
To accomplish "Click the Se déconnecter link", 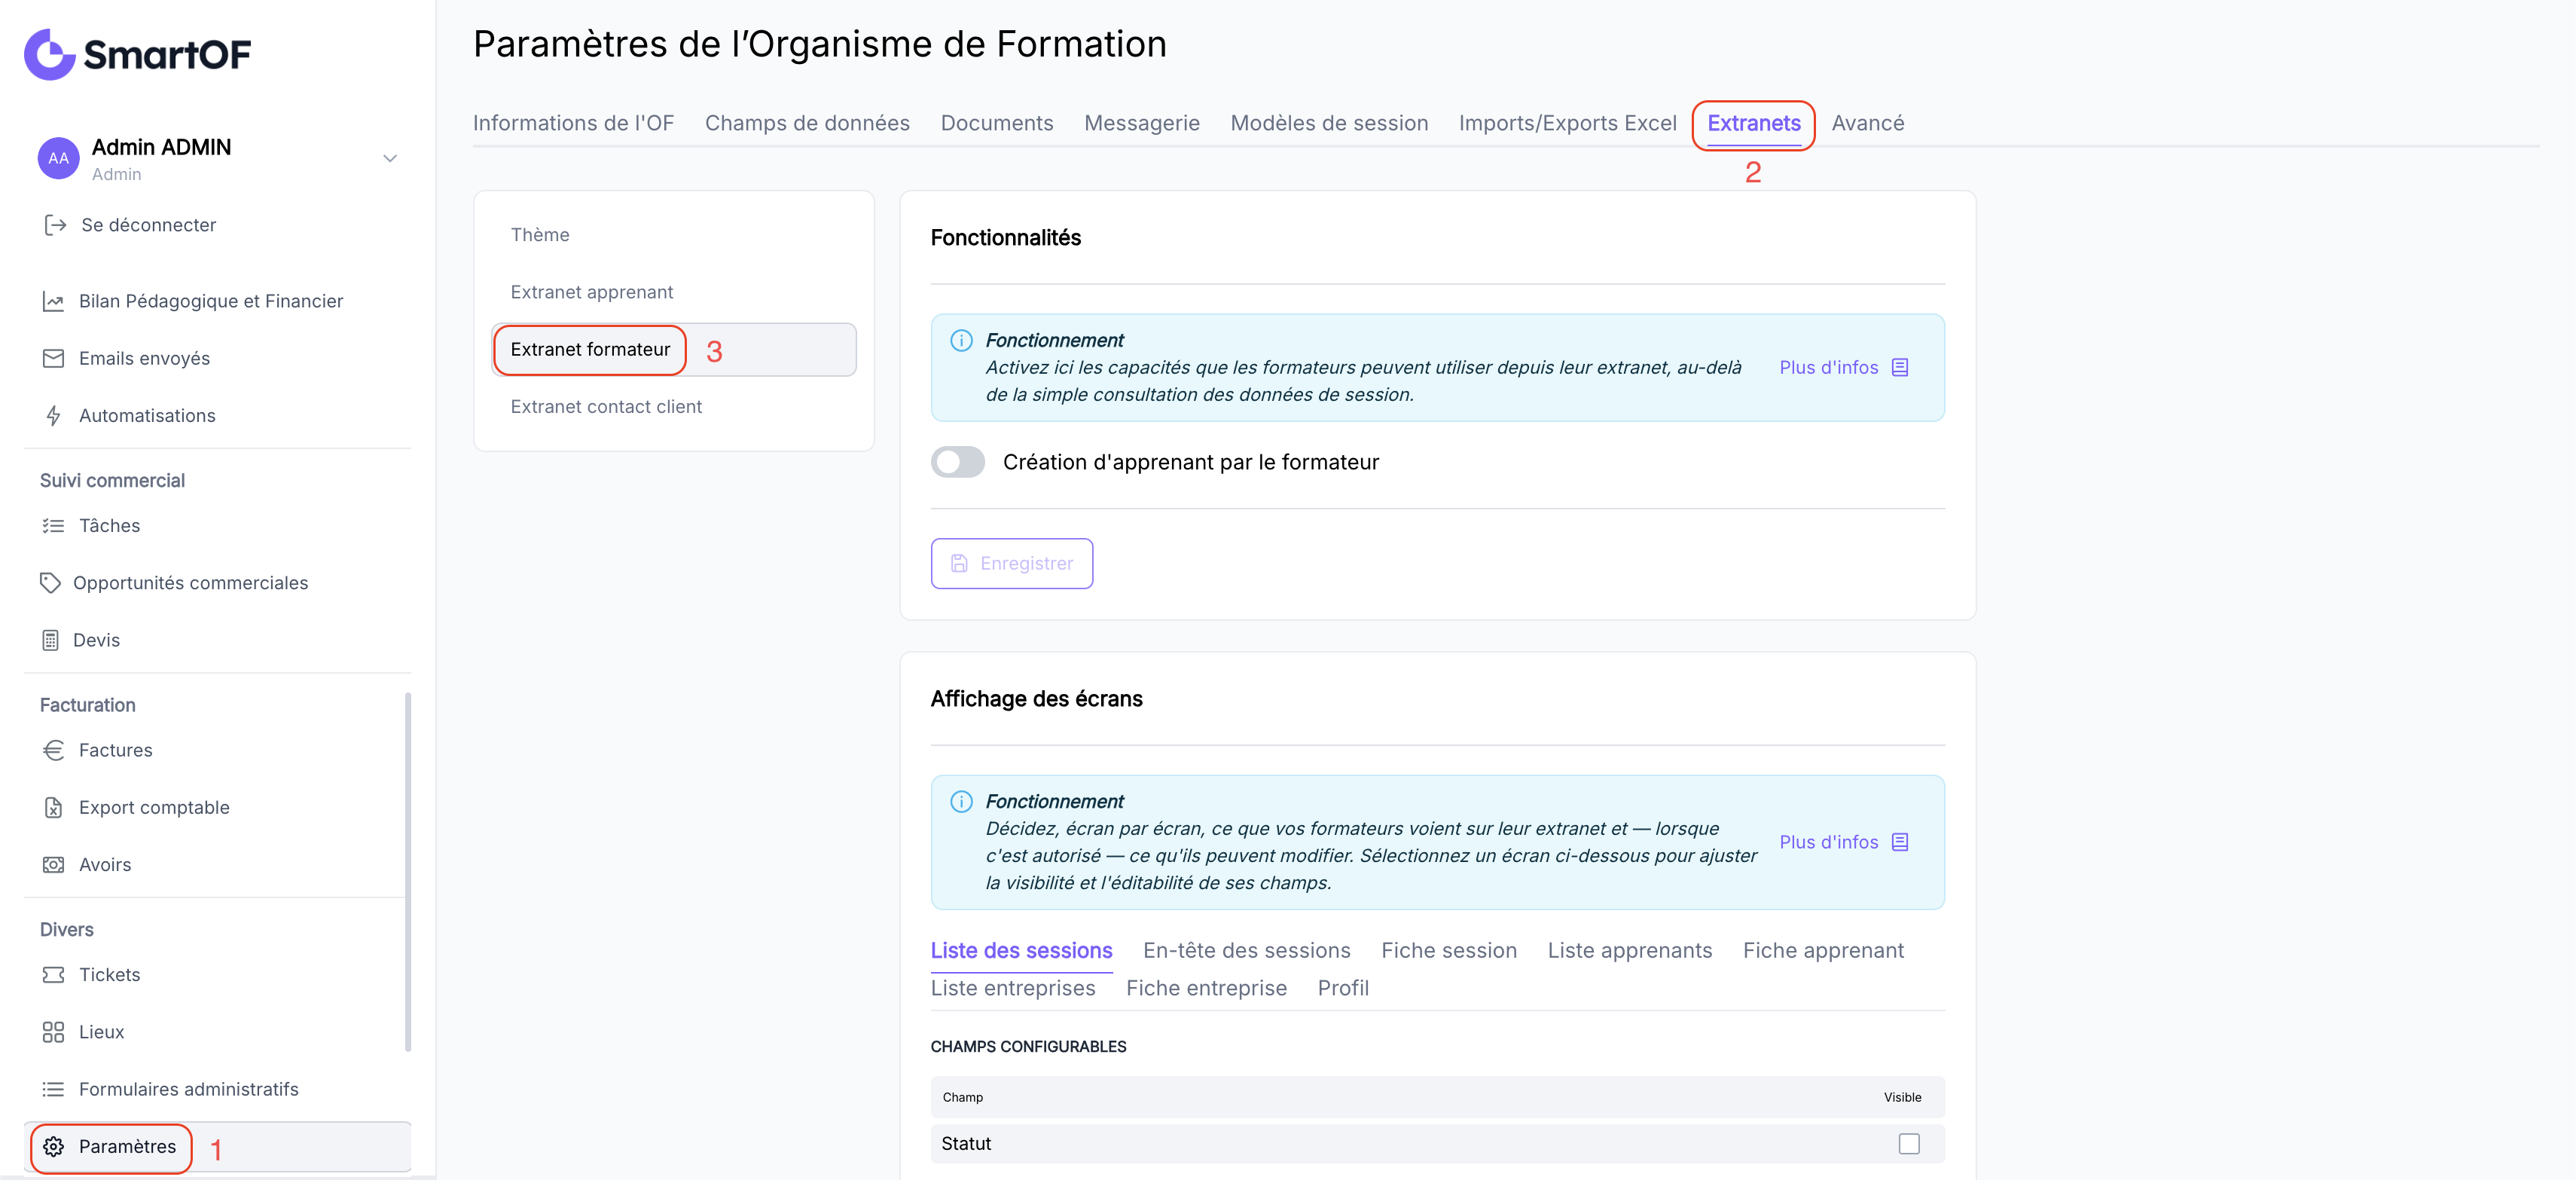I will [x=148, y=225].
